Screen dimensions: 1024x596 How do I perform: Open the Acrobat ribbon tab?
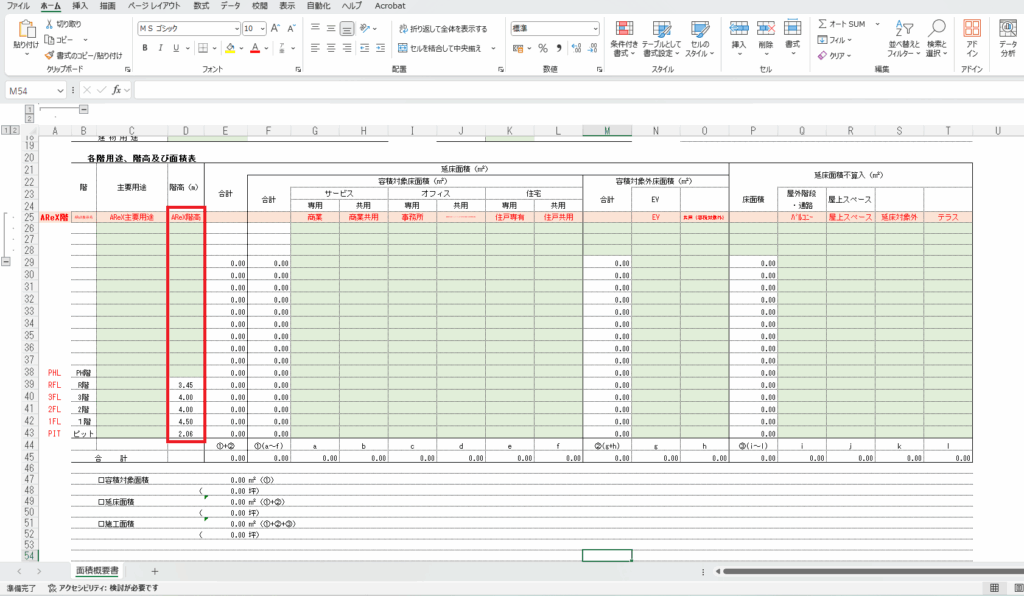tap(390, 6)
